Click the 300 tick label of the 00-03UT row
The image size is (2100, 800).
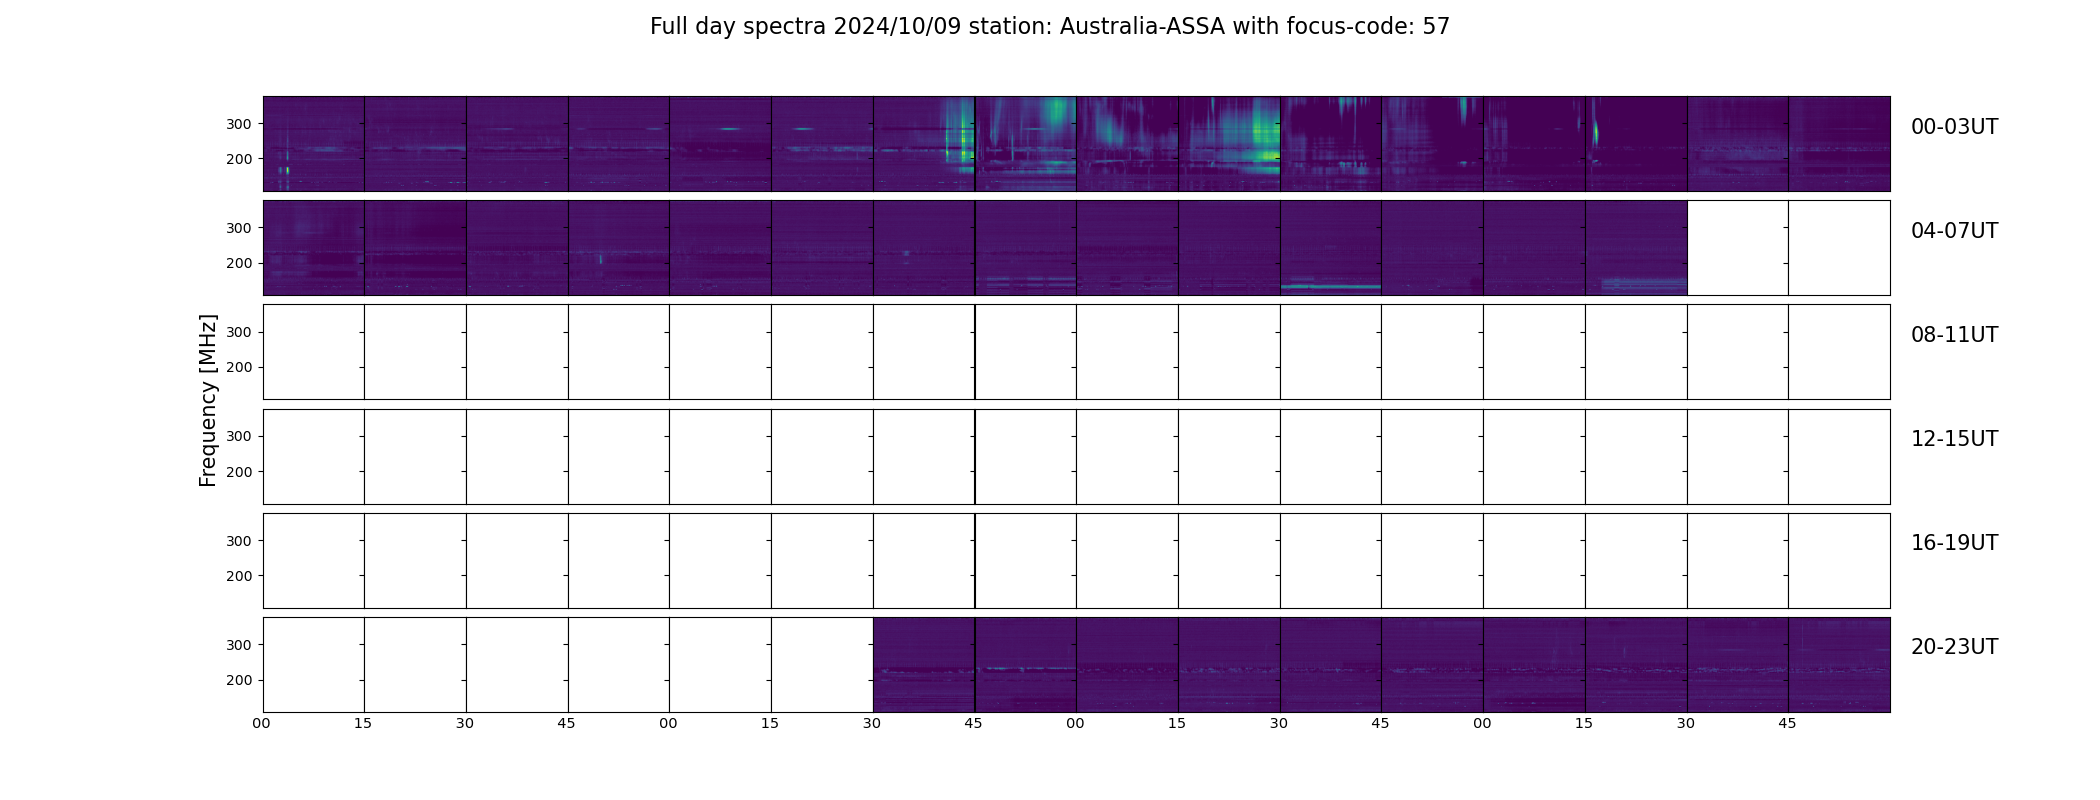click(239, 124)
